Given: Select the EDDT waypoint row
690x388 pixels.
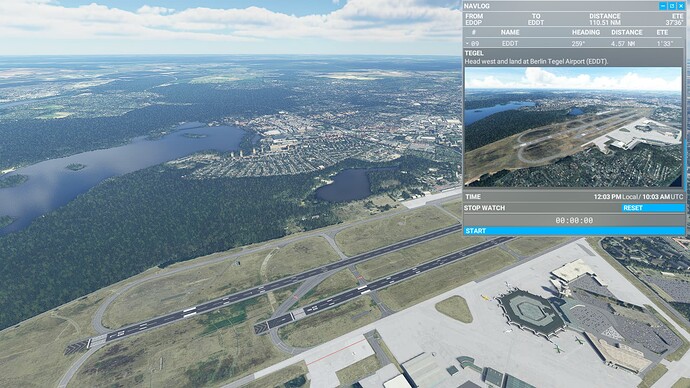Looking at the screenshot, I should click(x=574, y=44).
